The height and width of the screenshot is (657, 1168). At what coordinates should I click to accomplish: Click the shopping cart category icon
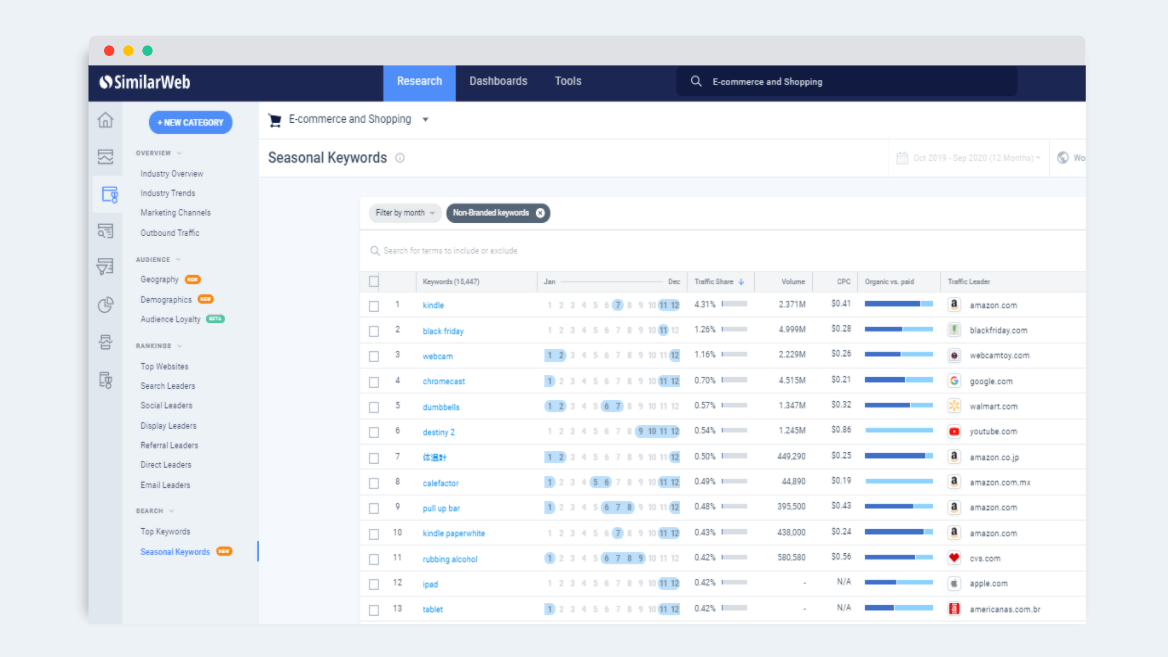click(x=275, y=120)
